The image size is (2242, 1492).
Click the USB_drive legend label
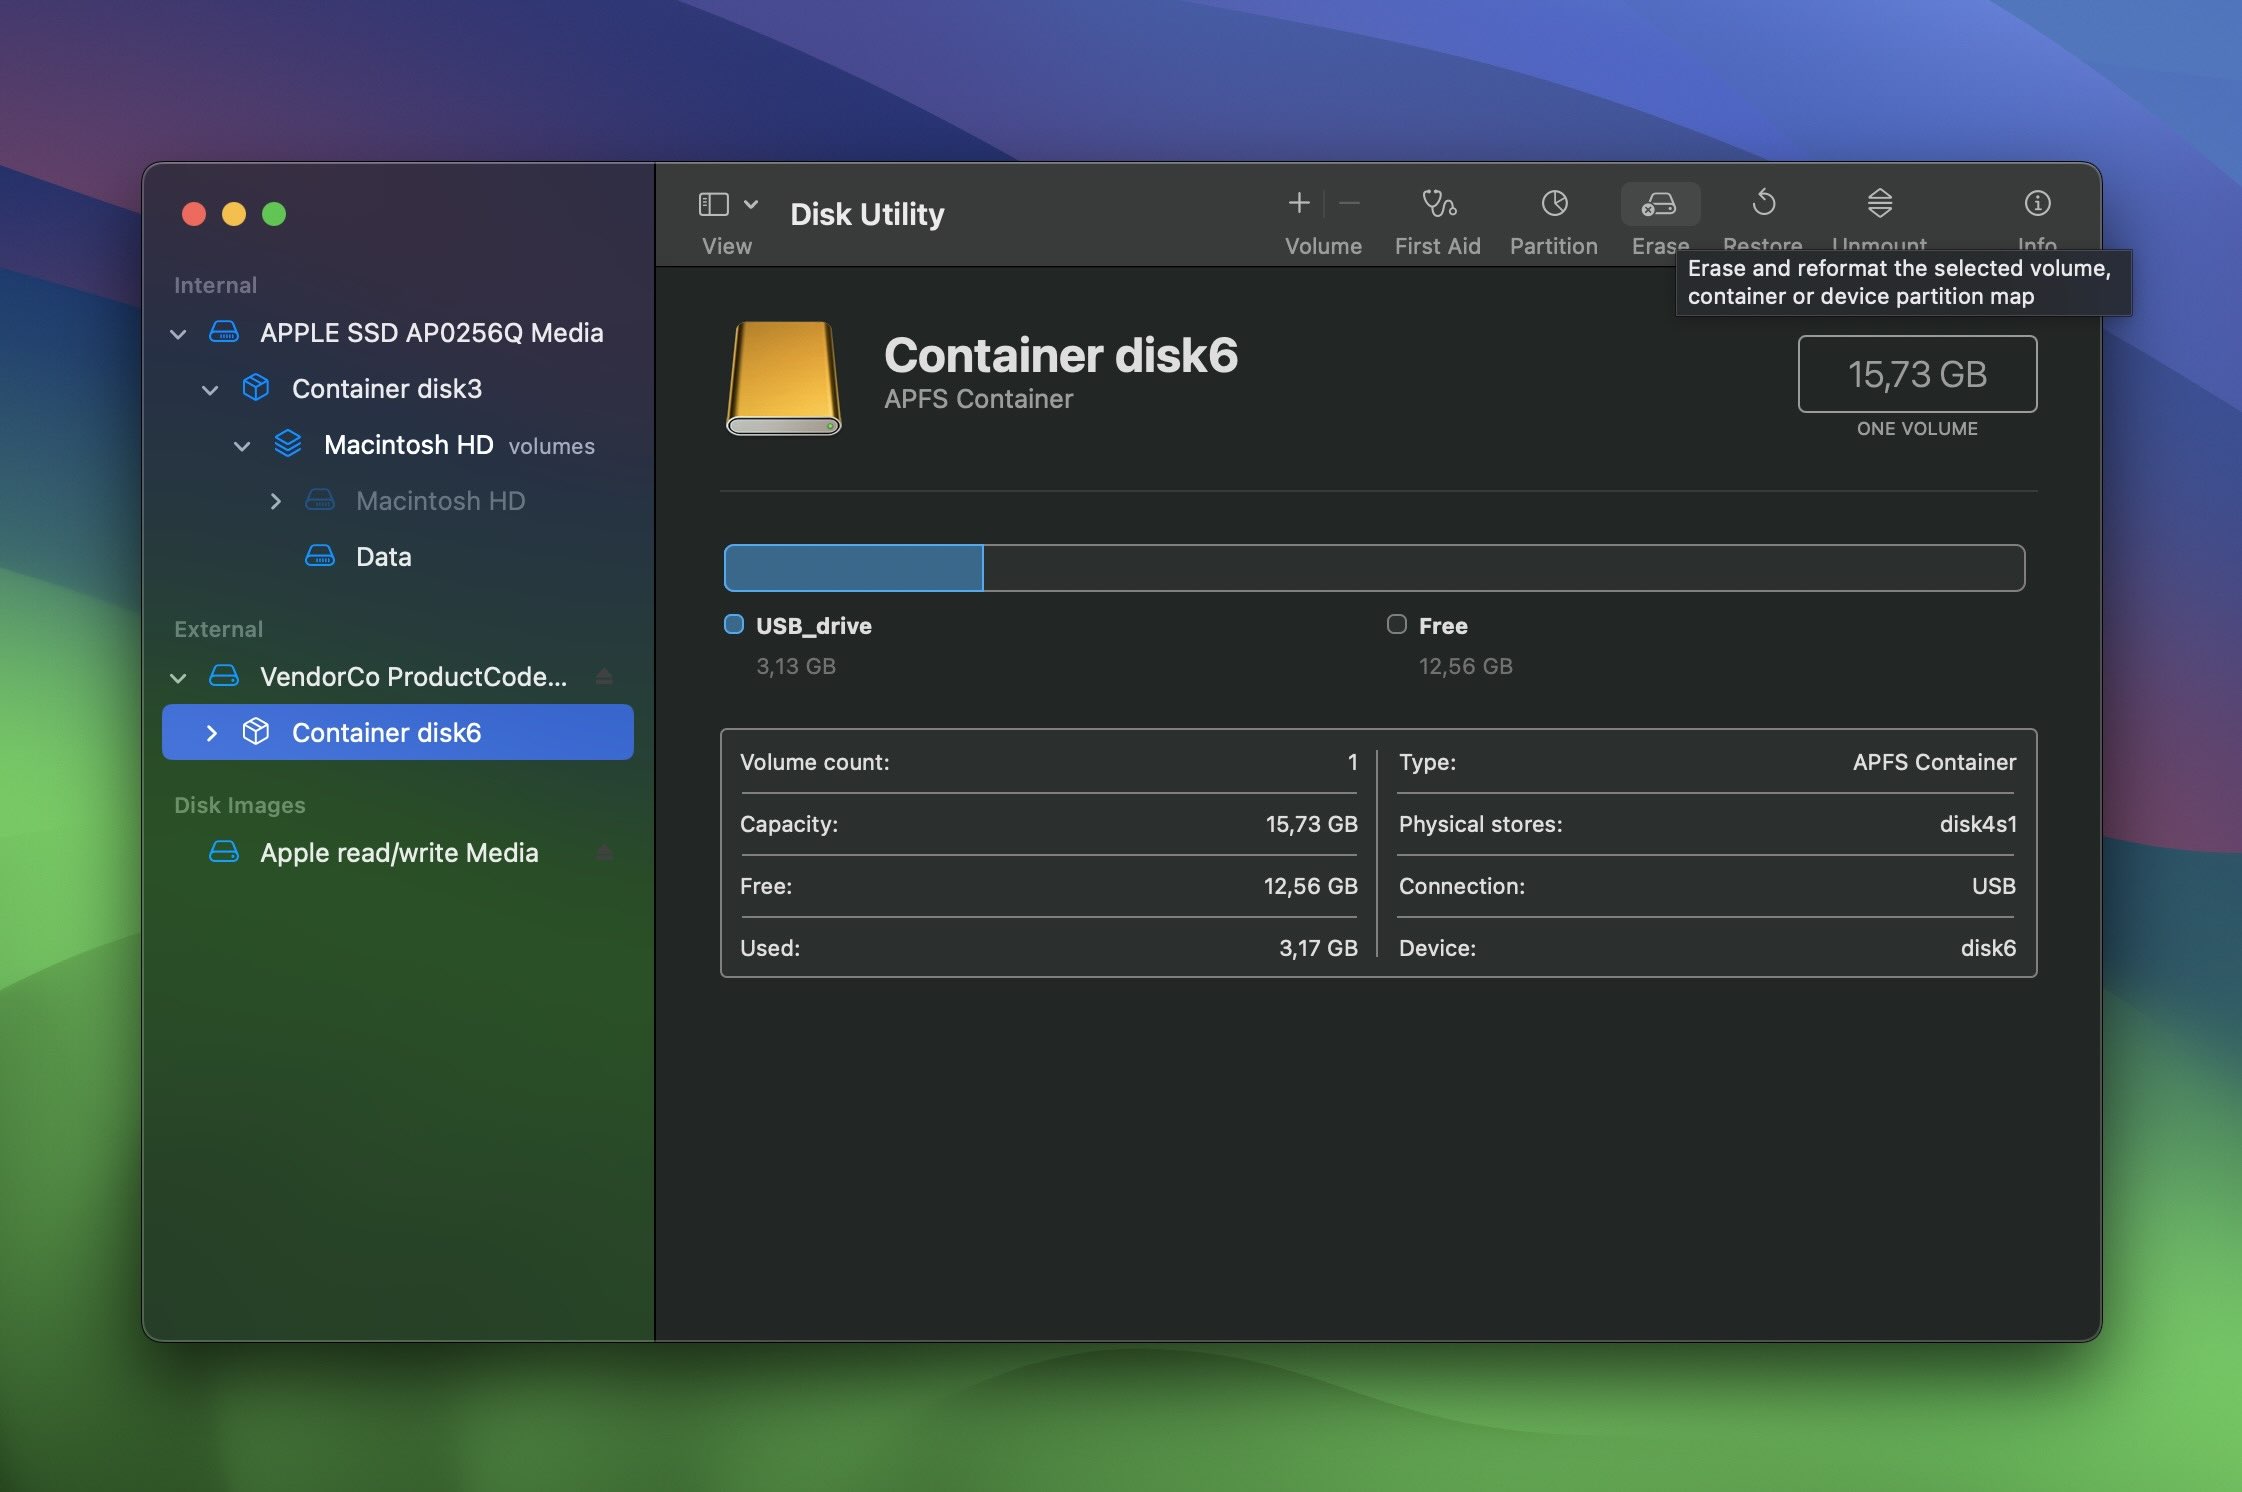click(813, 626)
